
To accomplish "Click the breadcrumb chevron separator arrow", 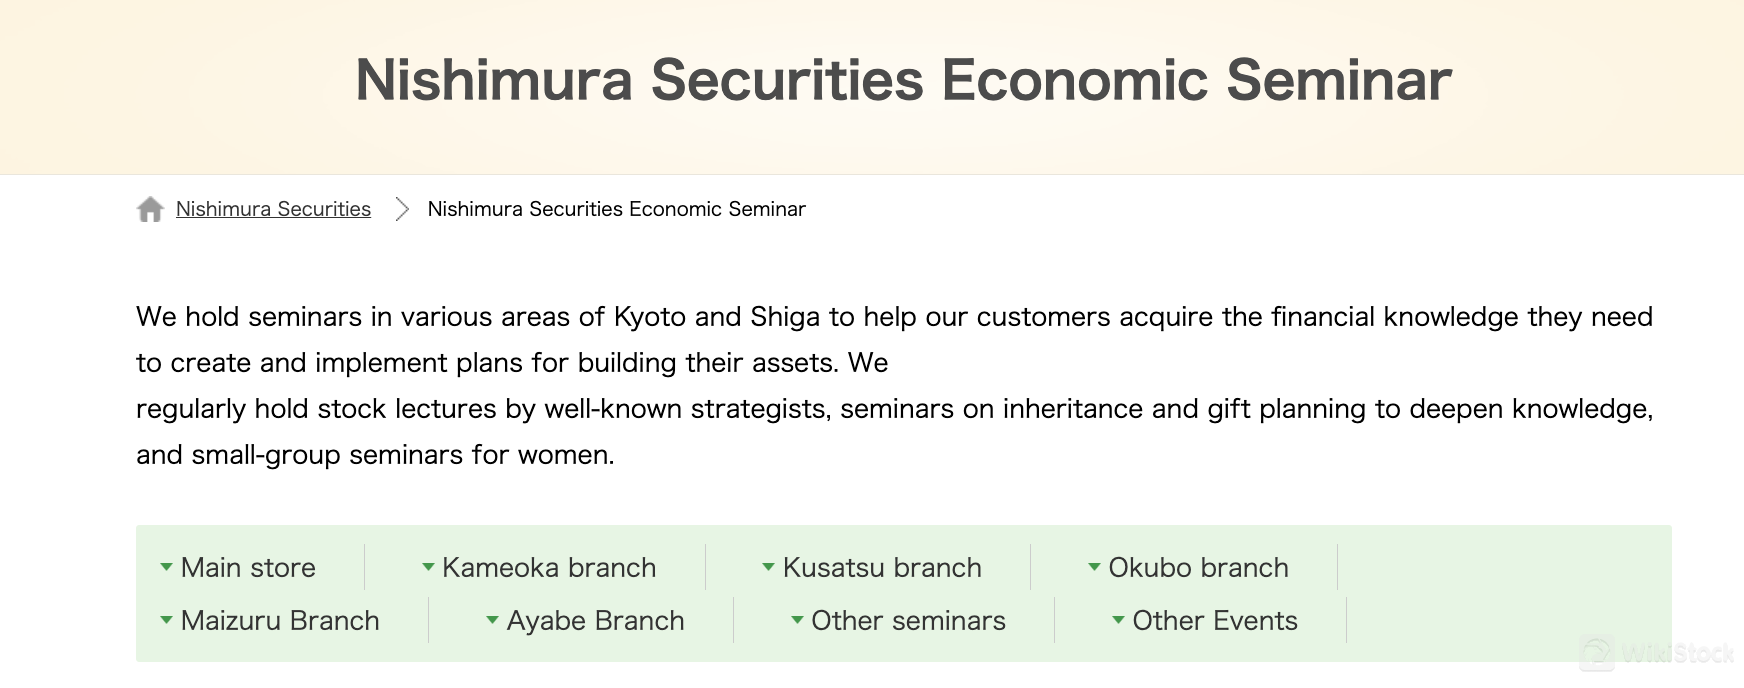I will tap(402, 209).
